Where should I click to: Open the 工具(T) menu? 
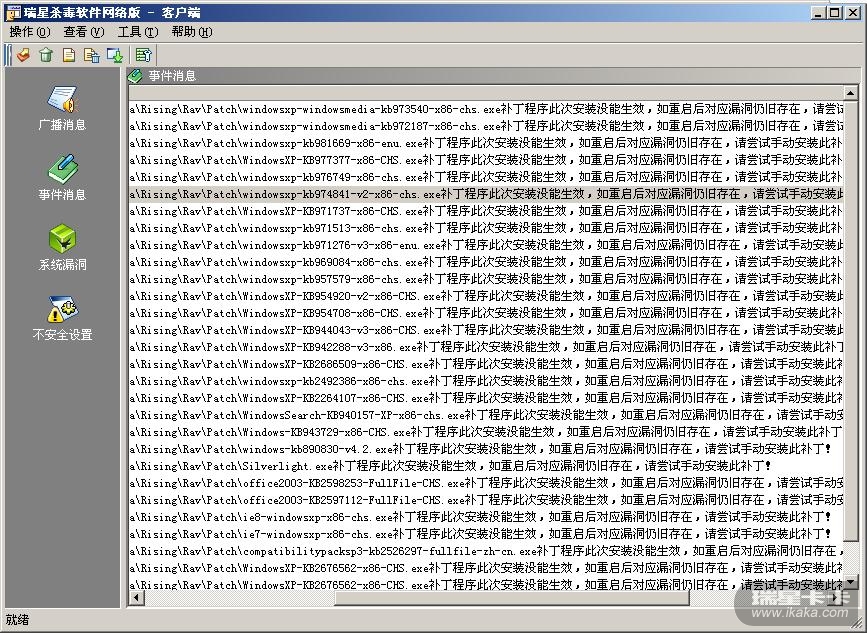point(138,32)
